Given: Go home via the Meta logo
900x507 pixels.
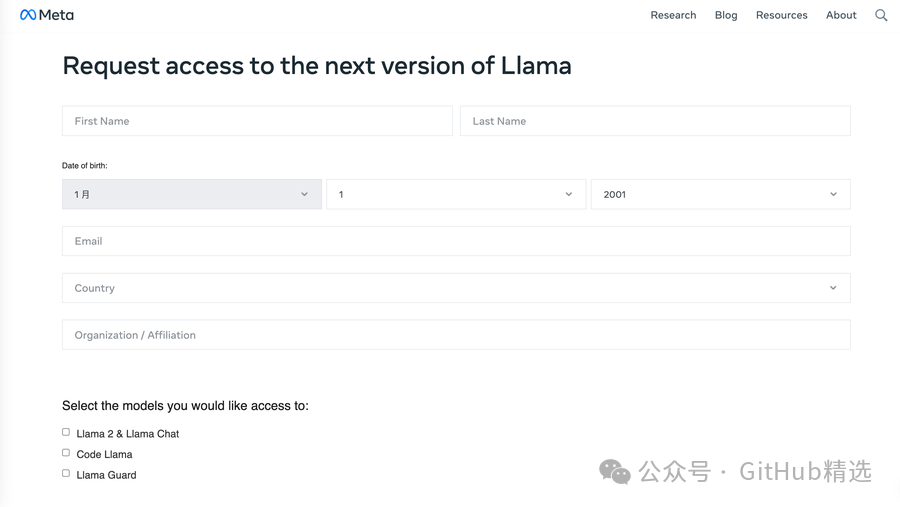Looking at the screenshot, I should pos(46,15).
